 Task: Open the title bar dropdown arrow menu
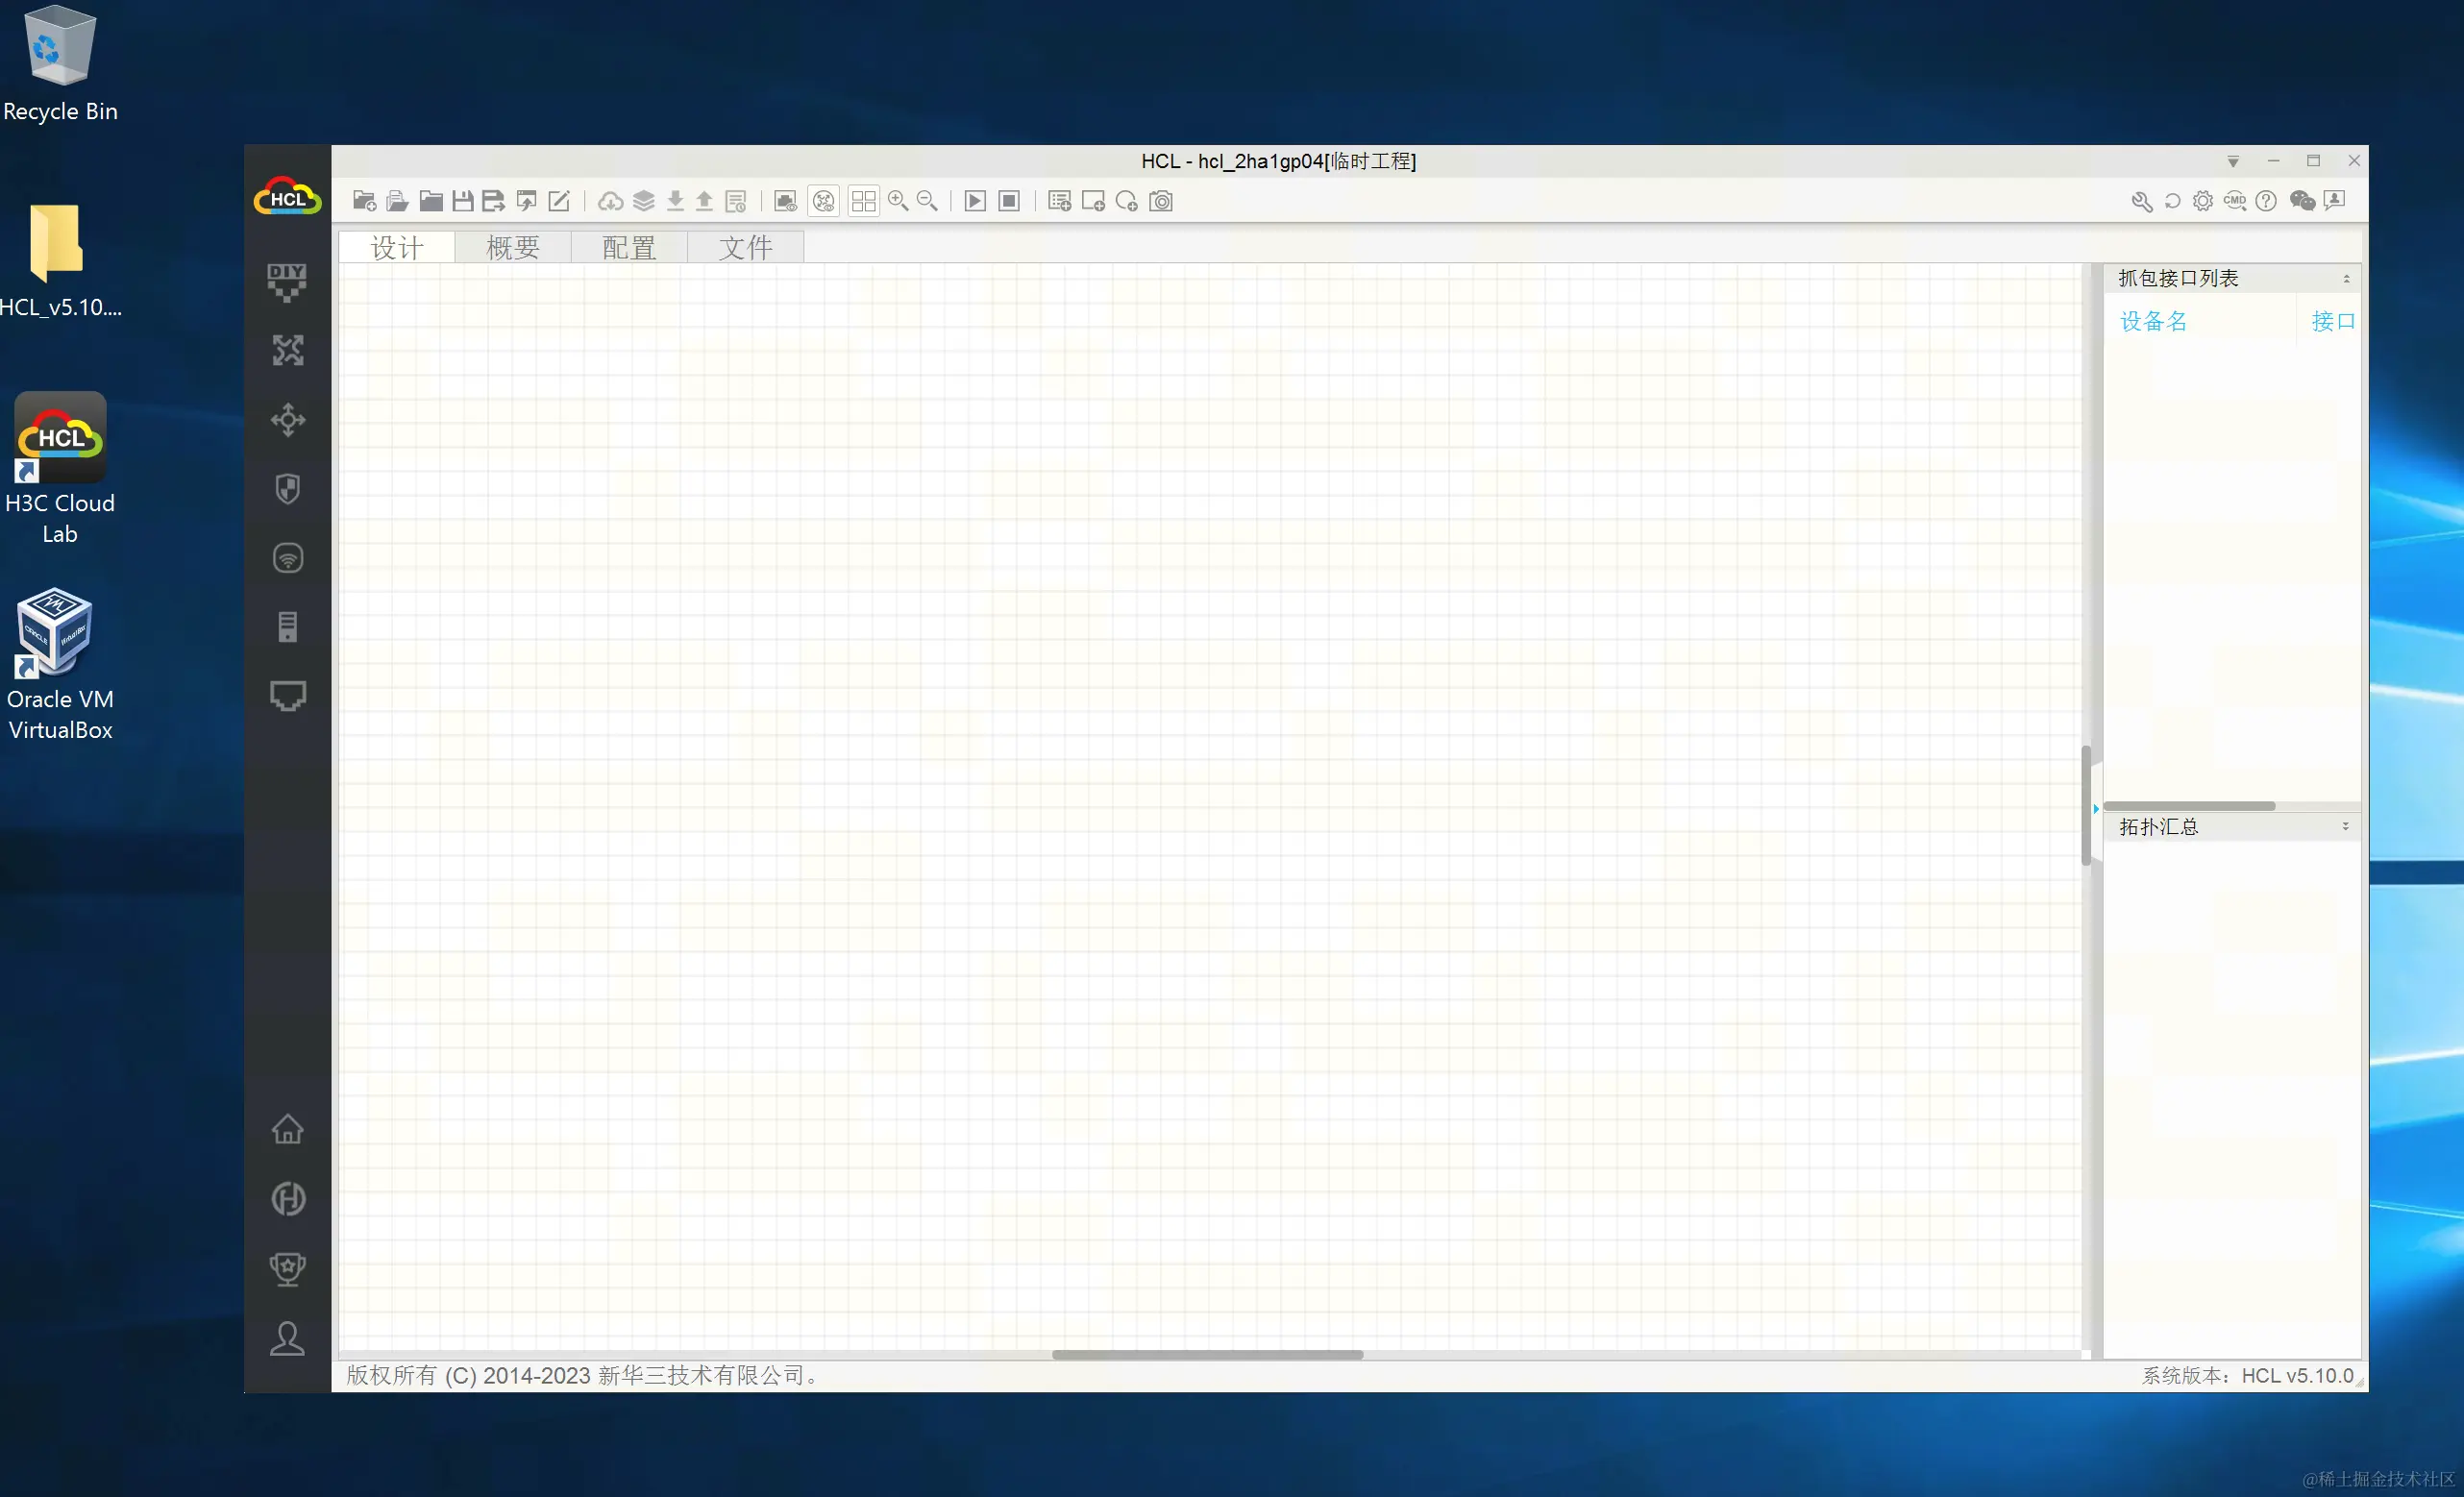point(2232,161)
